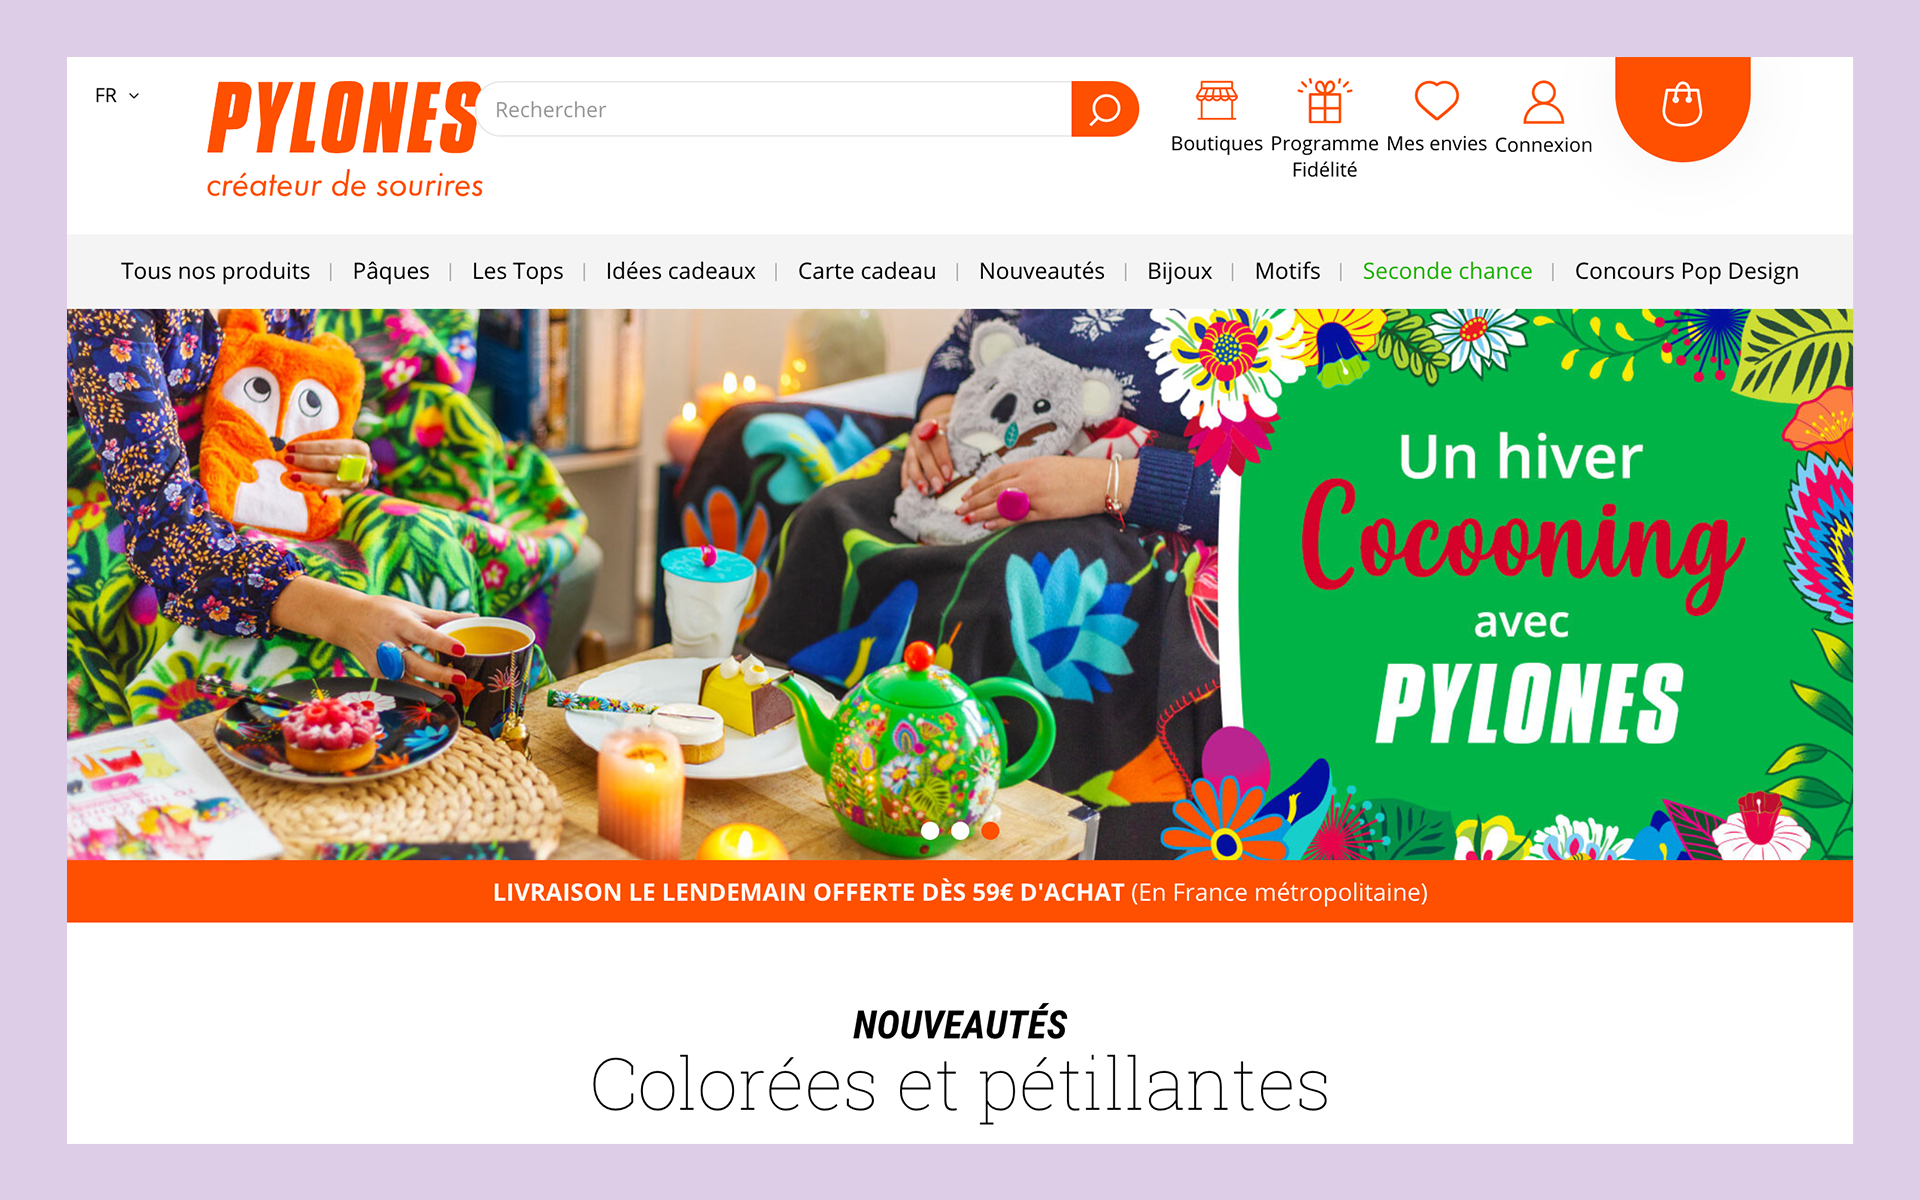Go to the Seconde chance section
Viewport: 1920px width, 1200px height.
[1447, 271]
